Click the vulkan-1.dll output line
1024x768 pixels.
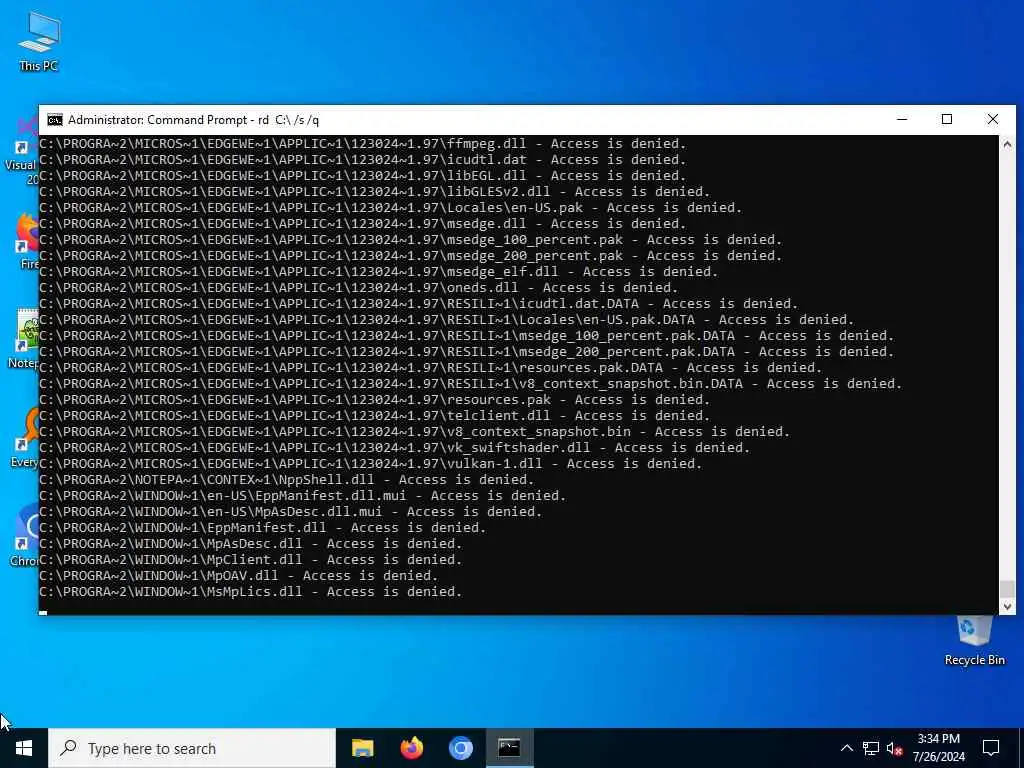(370, 464)
